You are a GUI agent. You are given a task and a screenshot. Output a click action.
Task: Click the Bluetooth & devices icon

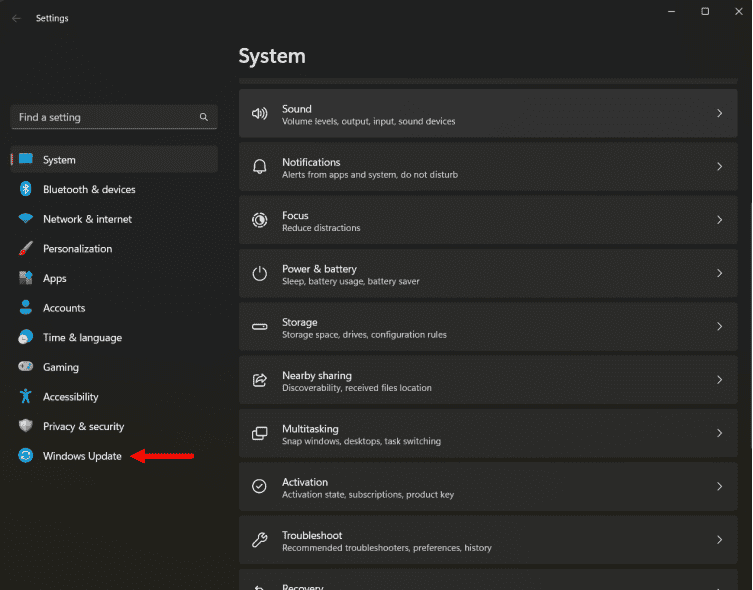coord(26,189)
